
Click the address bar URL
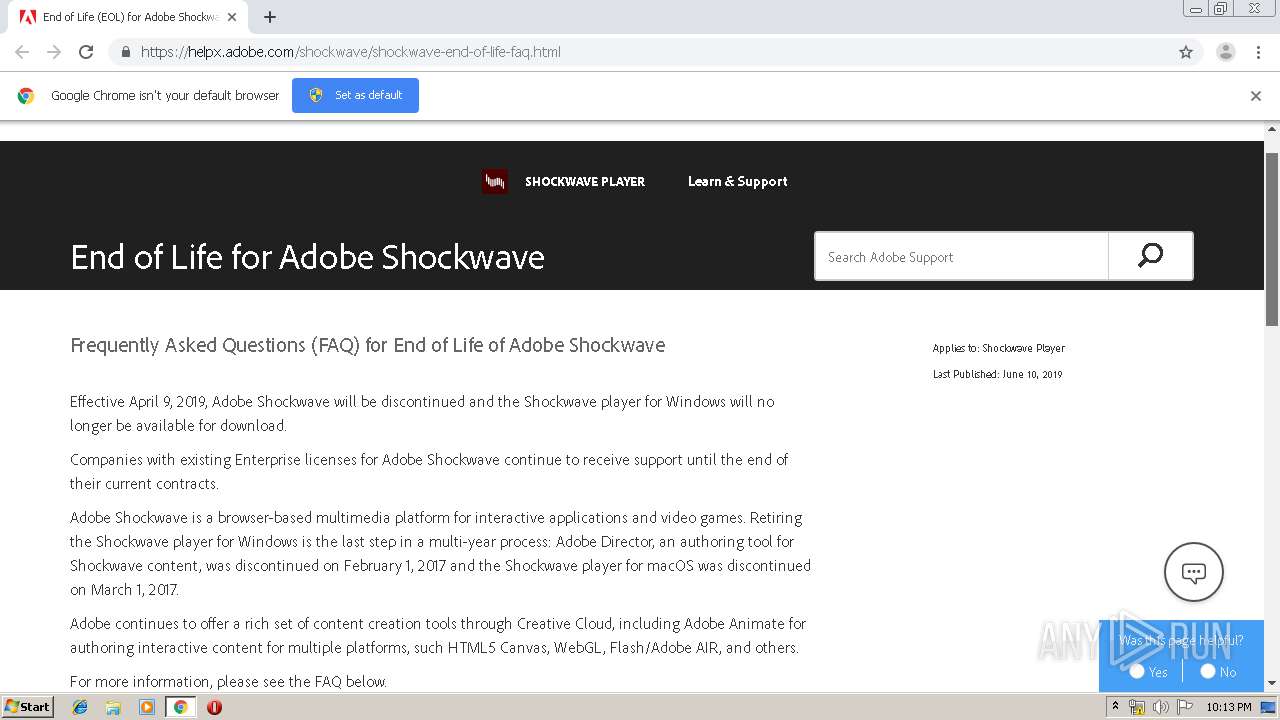click(351, 52)
